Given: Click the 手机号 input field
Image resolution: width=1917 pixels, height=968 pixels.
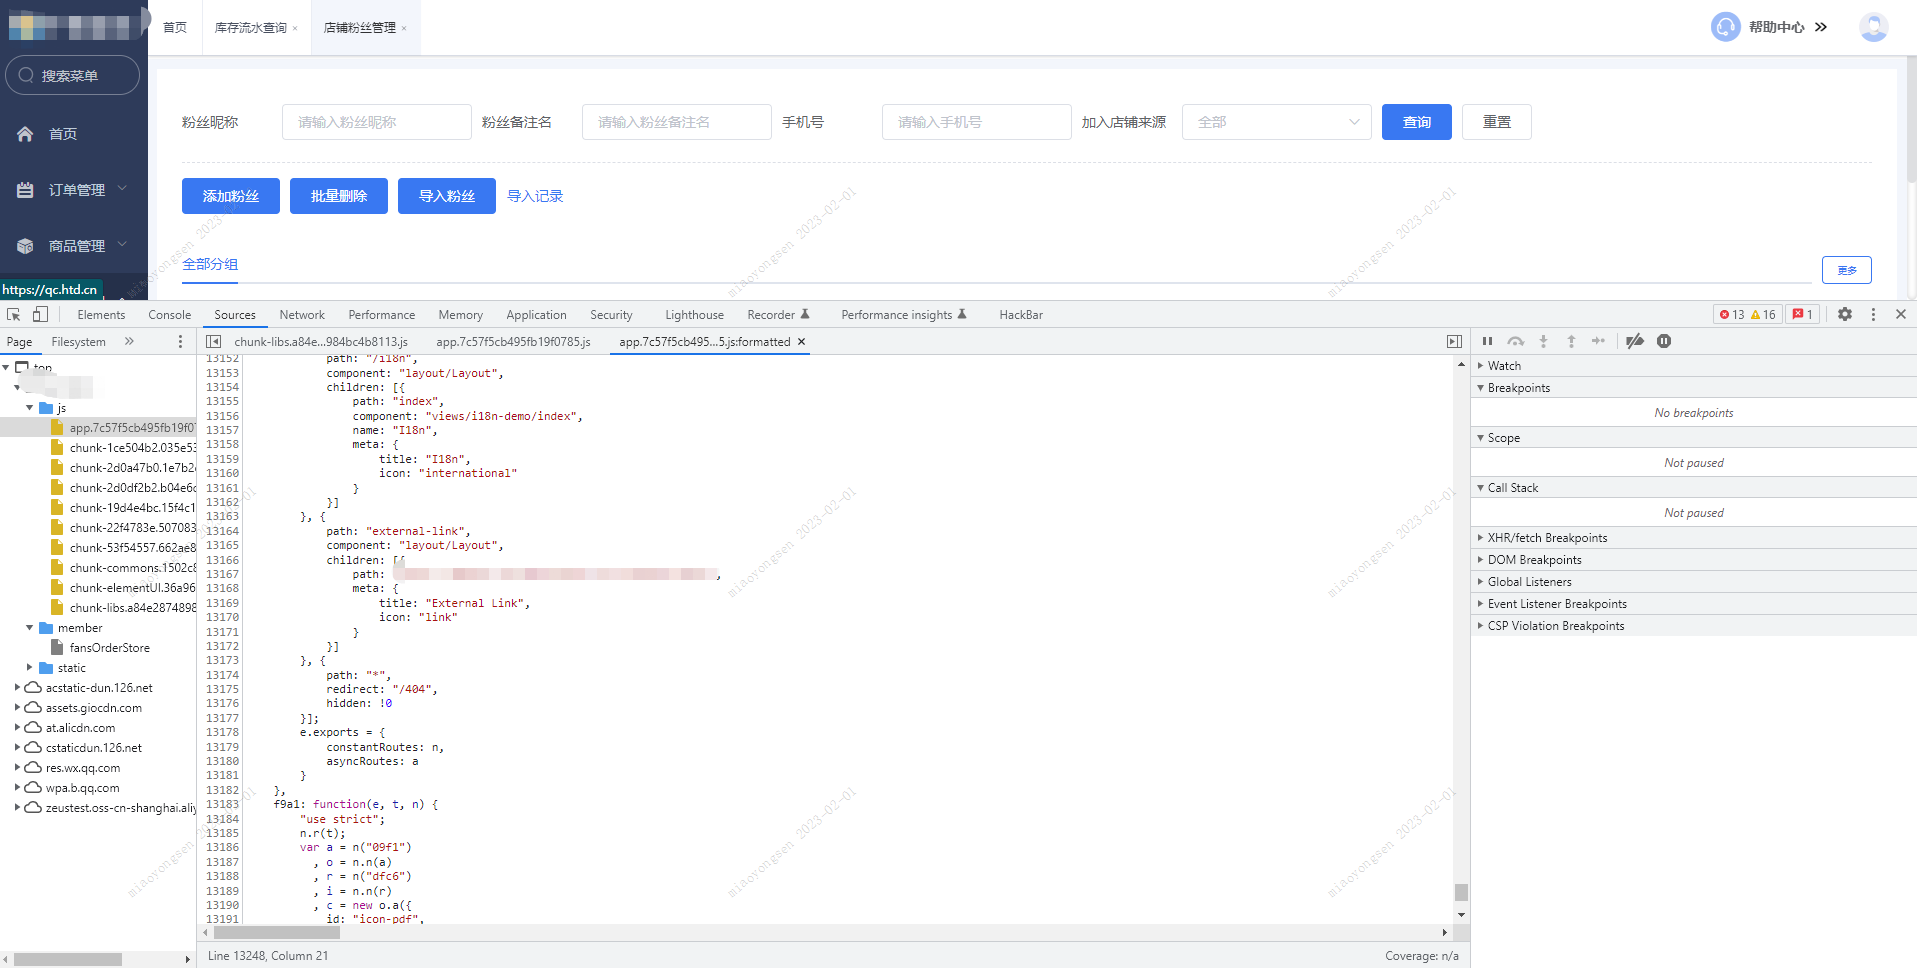Looking at the screenshot, I should tap(977, 122).
